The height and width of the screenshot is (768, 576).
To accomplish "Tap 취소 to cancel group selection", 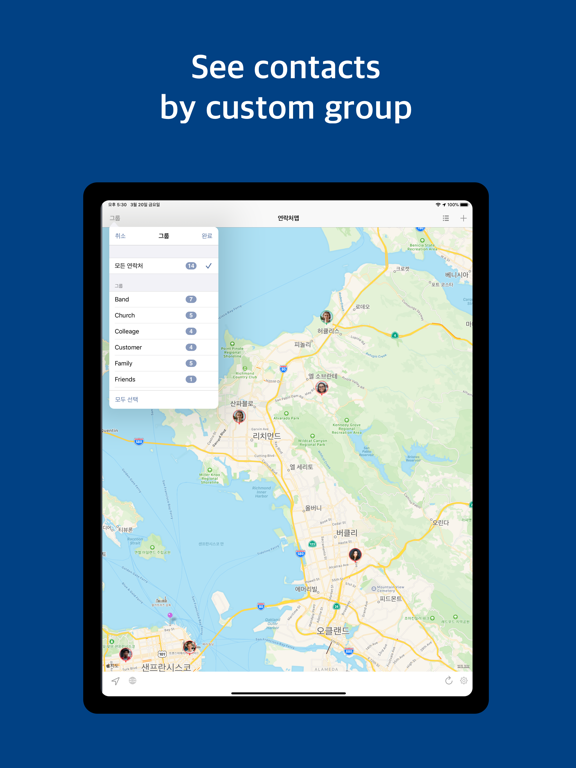I will click(120, 236).
